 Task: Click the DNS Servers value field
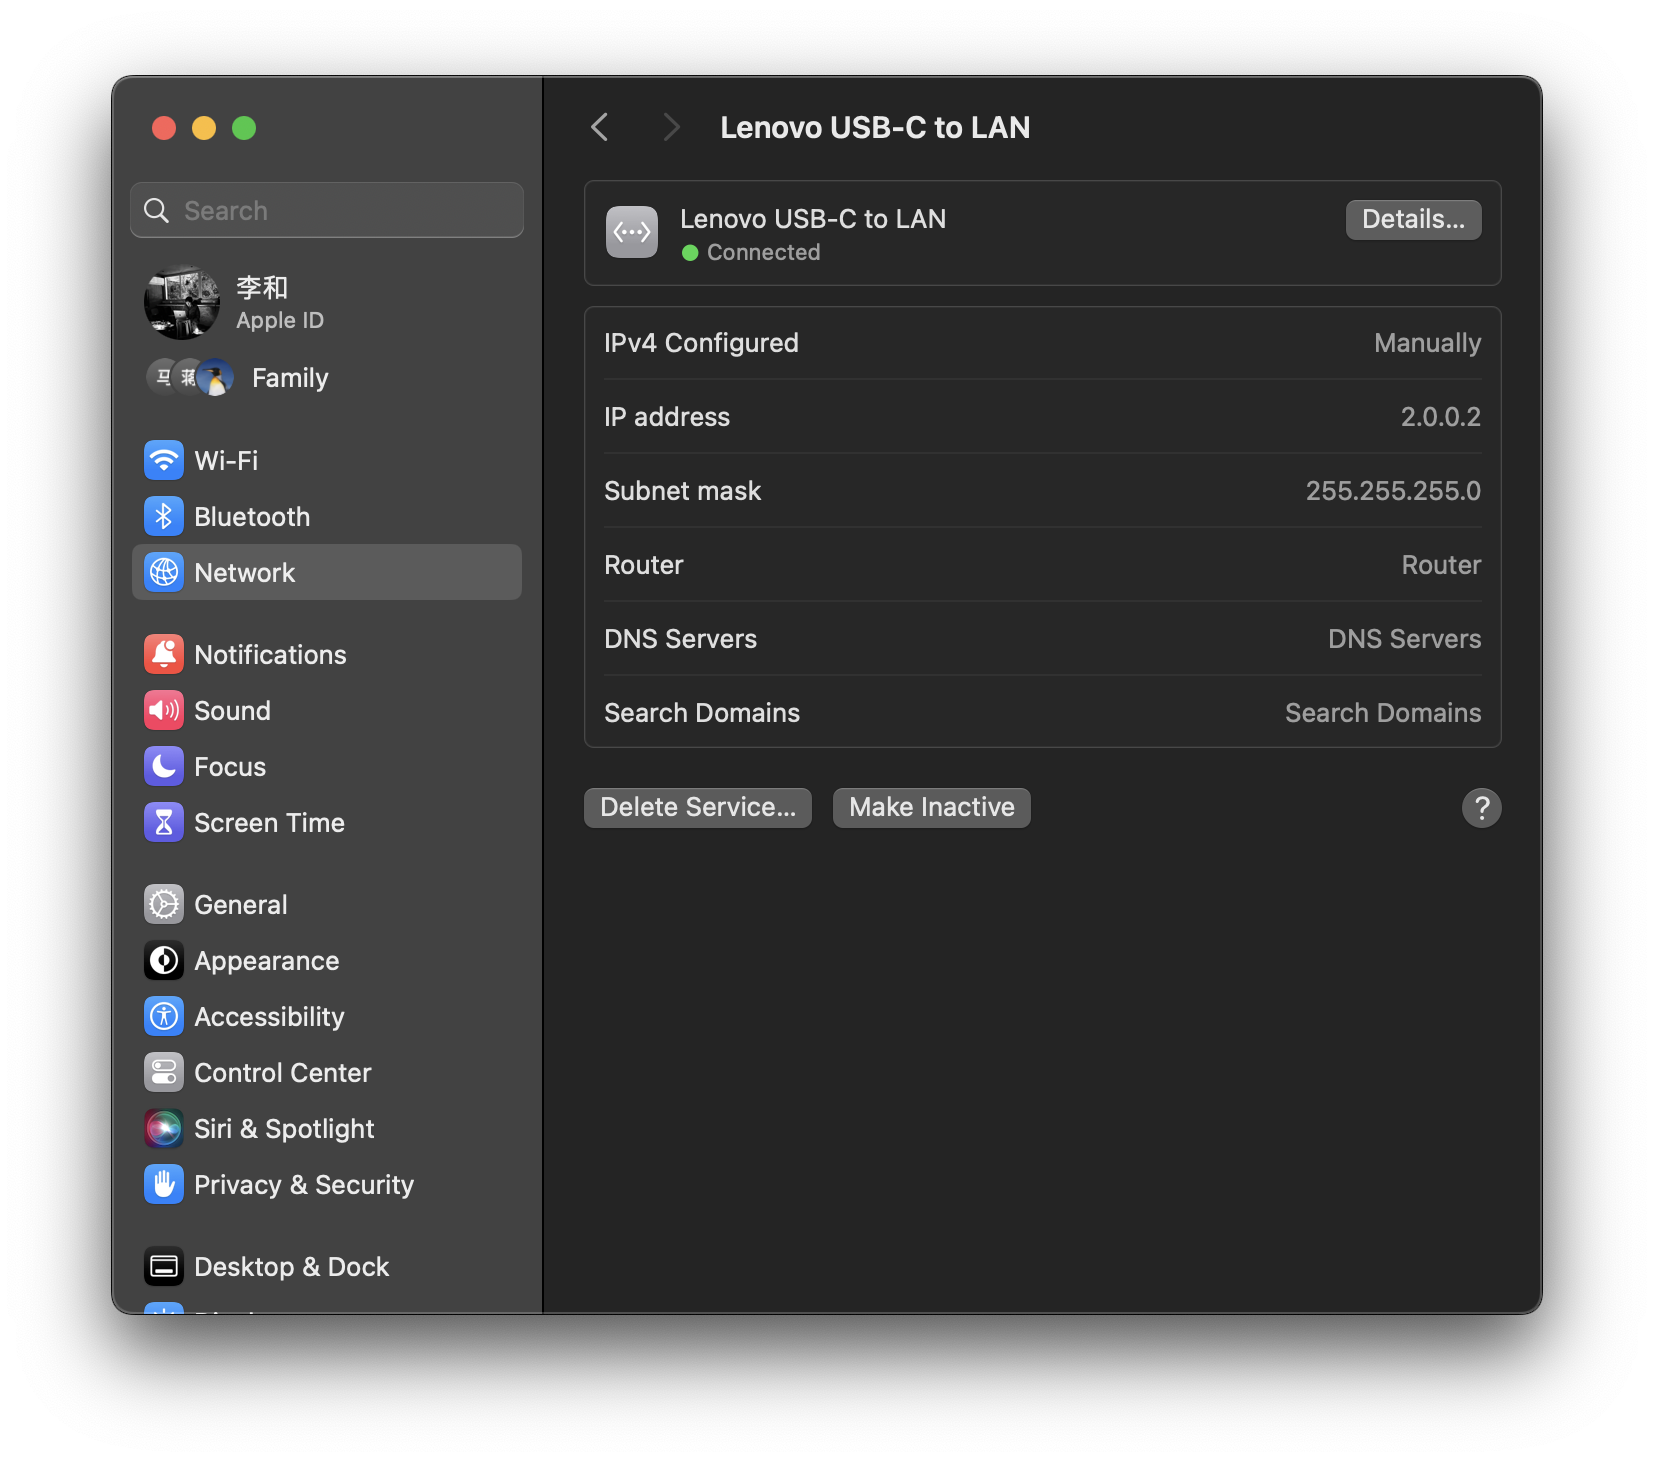(x=1404, y=639)
